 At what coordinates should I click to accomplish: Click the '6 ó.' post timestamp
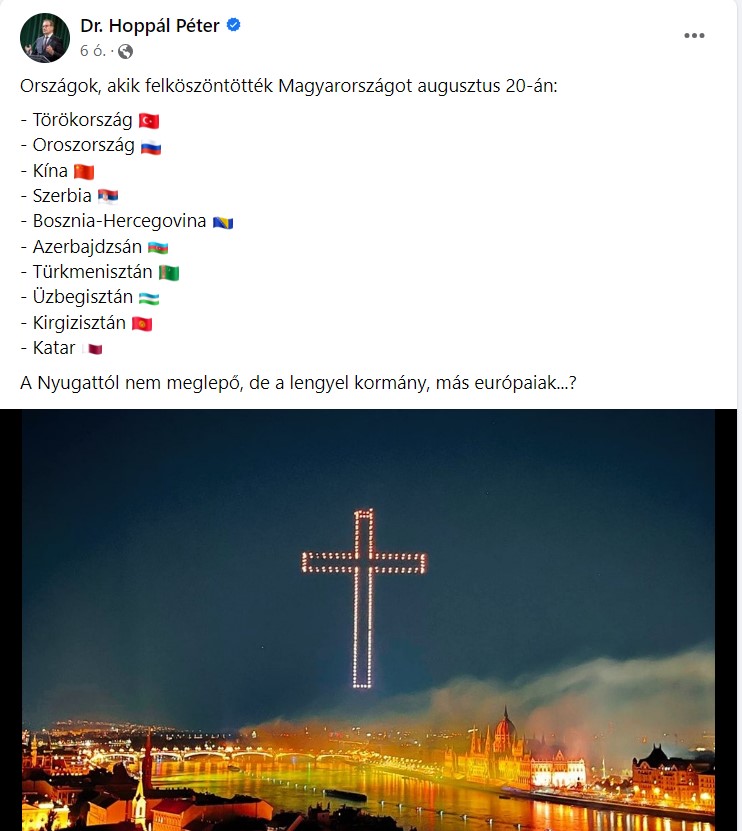click(x=93, y=51)
